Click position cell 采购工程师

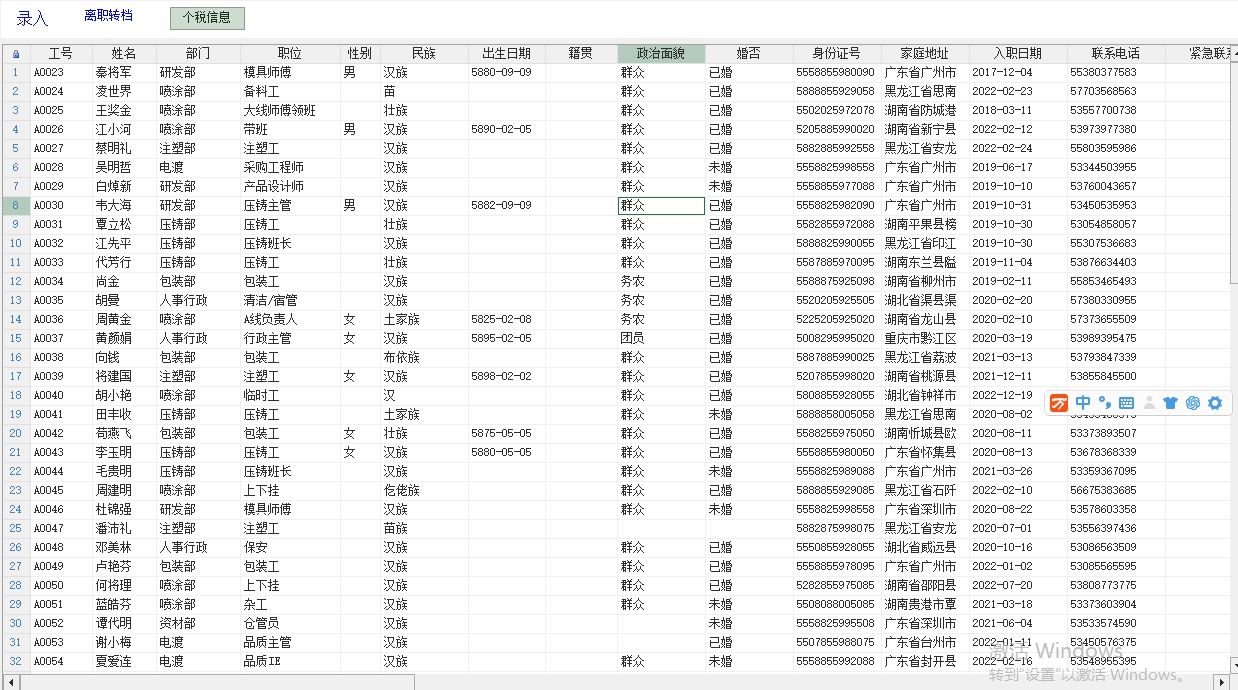click(290, 168)
